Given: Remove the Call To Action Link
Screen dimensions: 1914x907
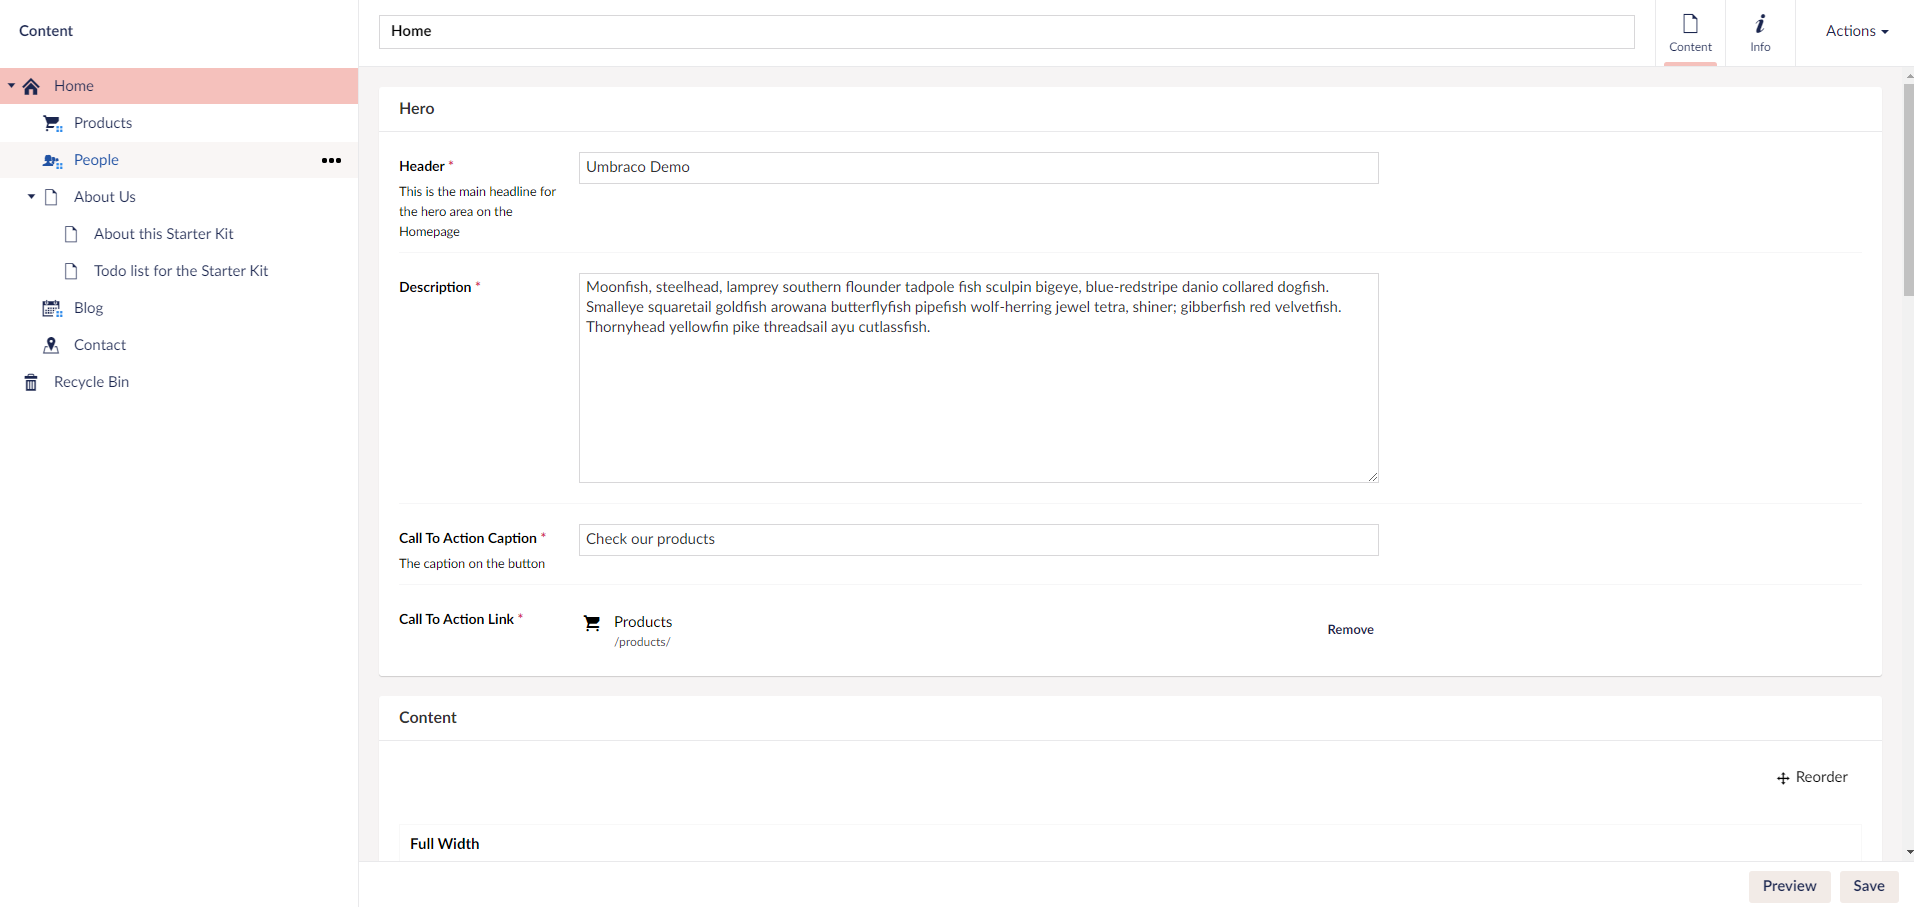Looking at the screenshot, I should [1350, 629].
